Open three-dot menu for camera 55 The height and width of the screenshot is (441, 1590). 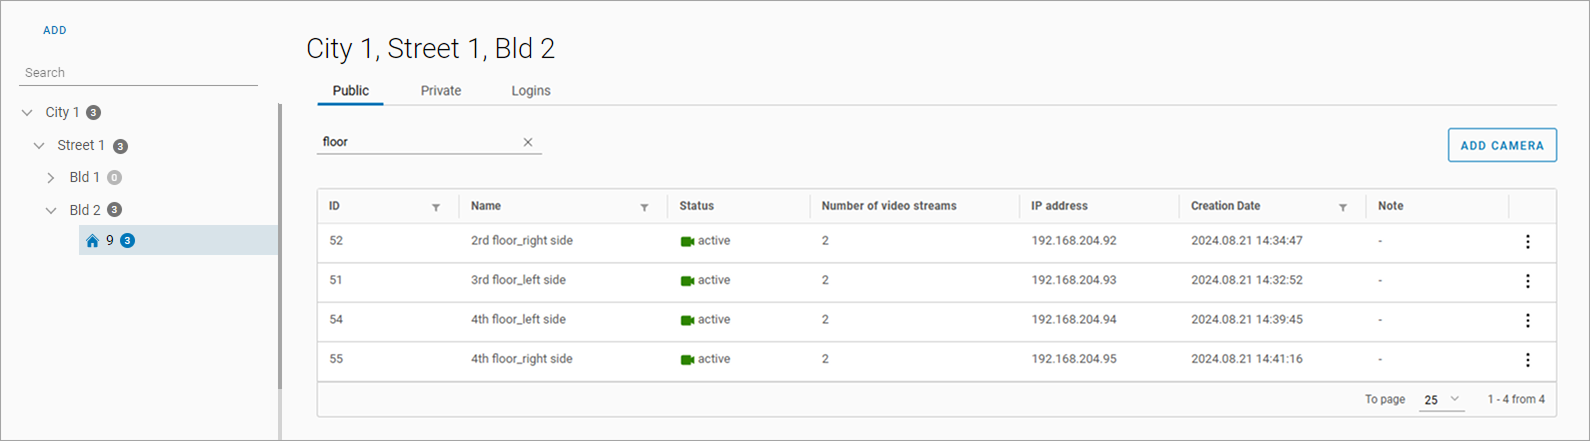pos(1527,360)
